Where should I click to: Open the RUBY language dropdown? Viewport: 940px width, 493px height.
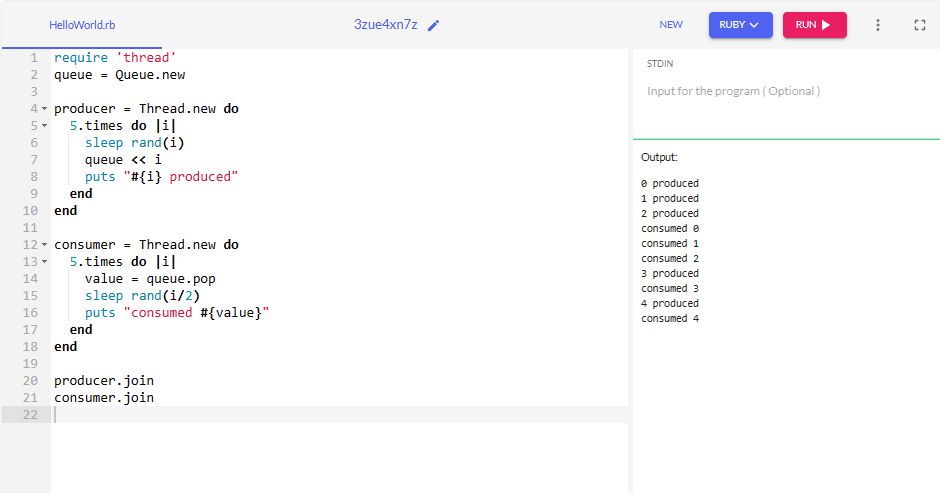(740, 25)
